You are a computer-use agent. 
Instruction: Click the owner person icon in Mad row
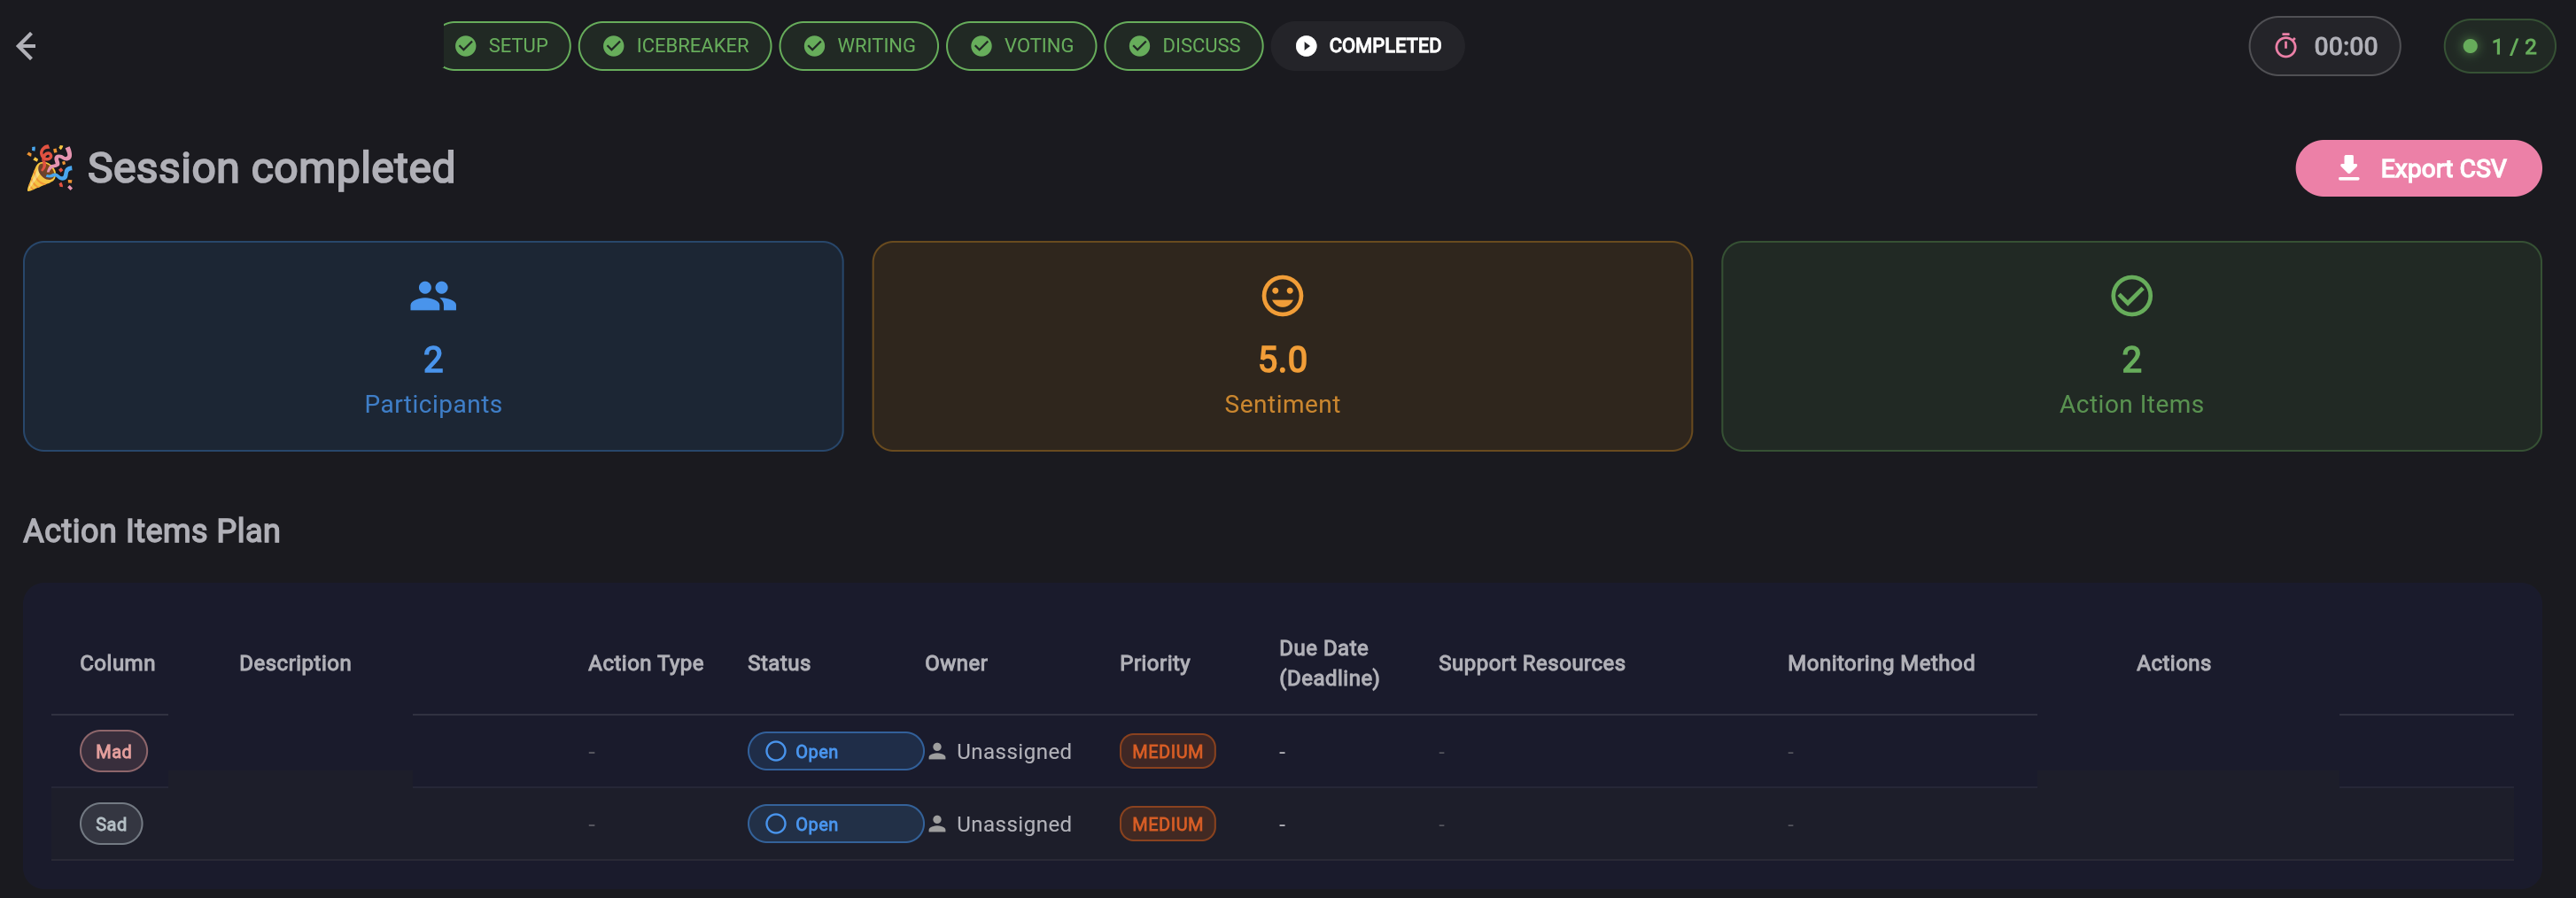tap(937, 751)
